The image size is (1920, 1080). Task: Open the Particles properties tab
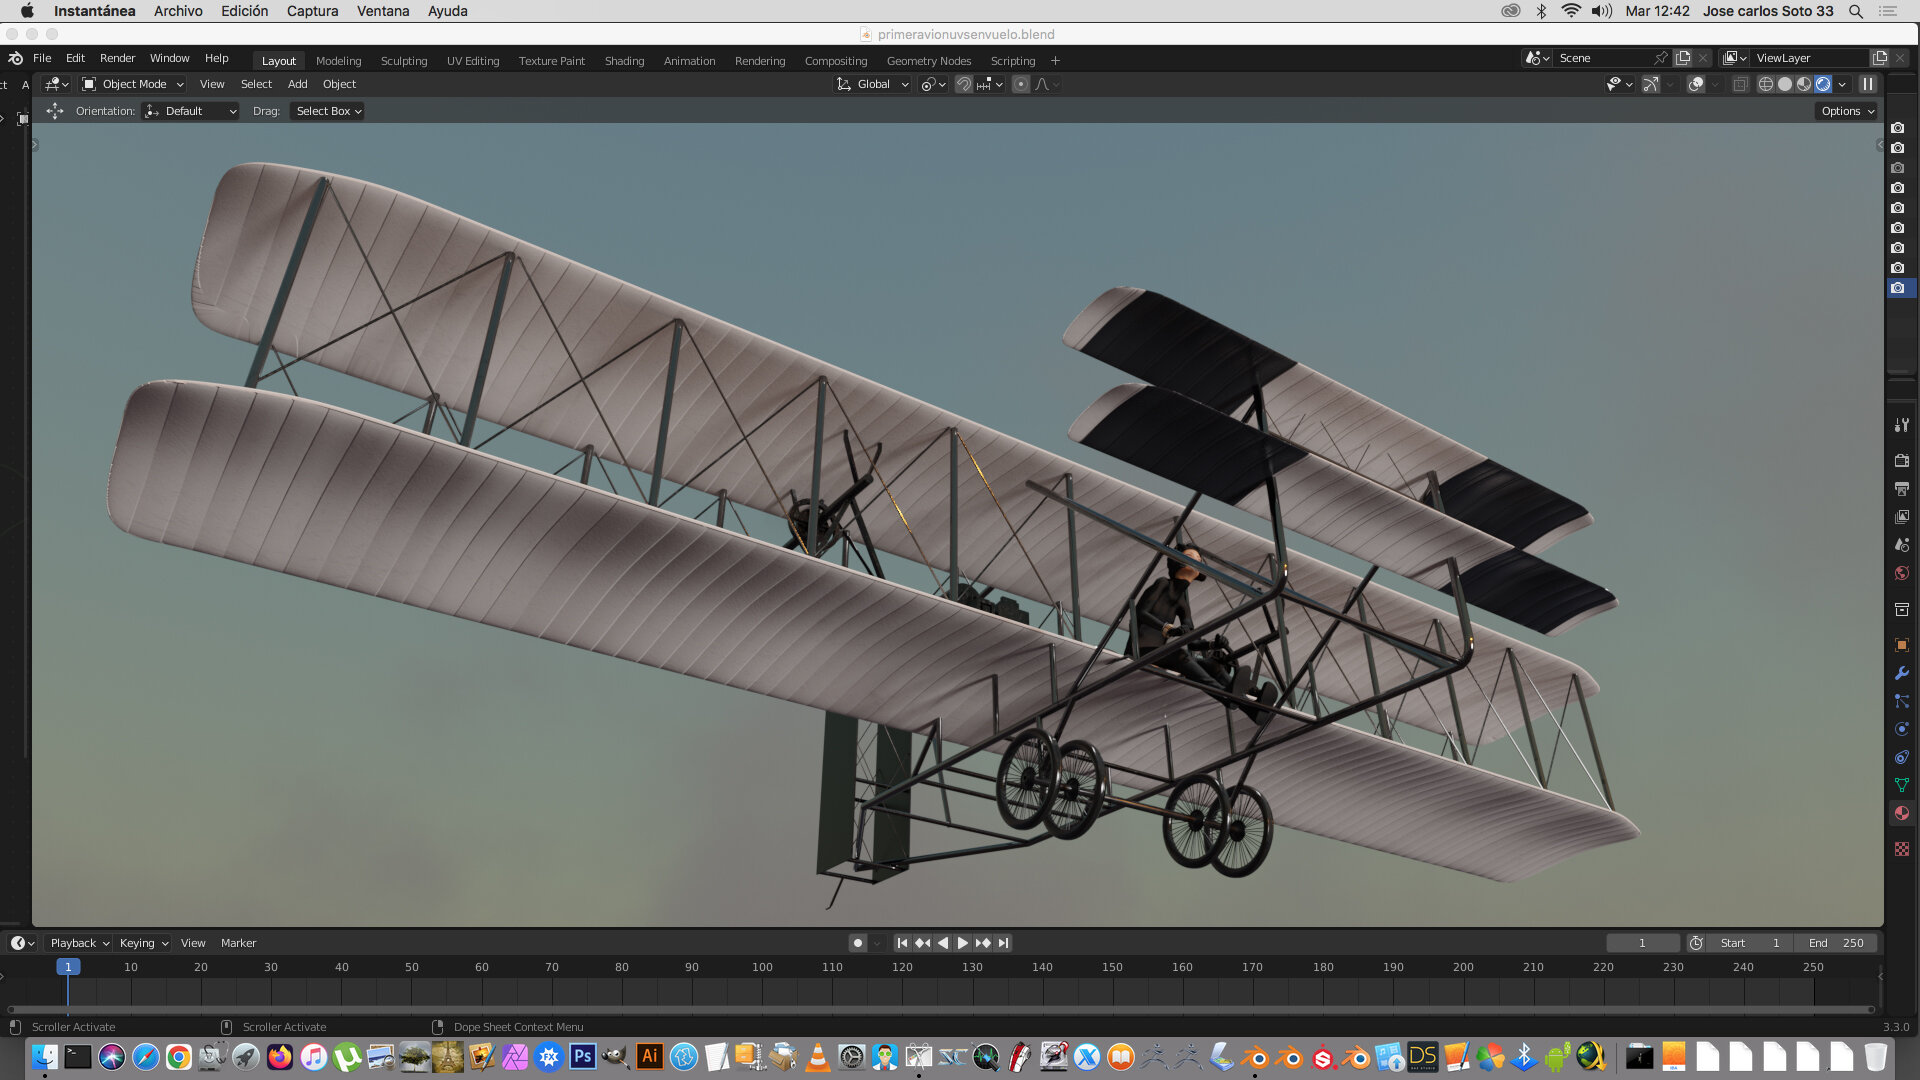tap(1901, 701)
